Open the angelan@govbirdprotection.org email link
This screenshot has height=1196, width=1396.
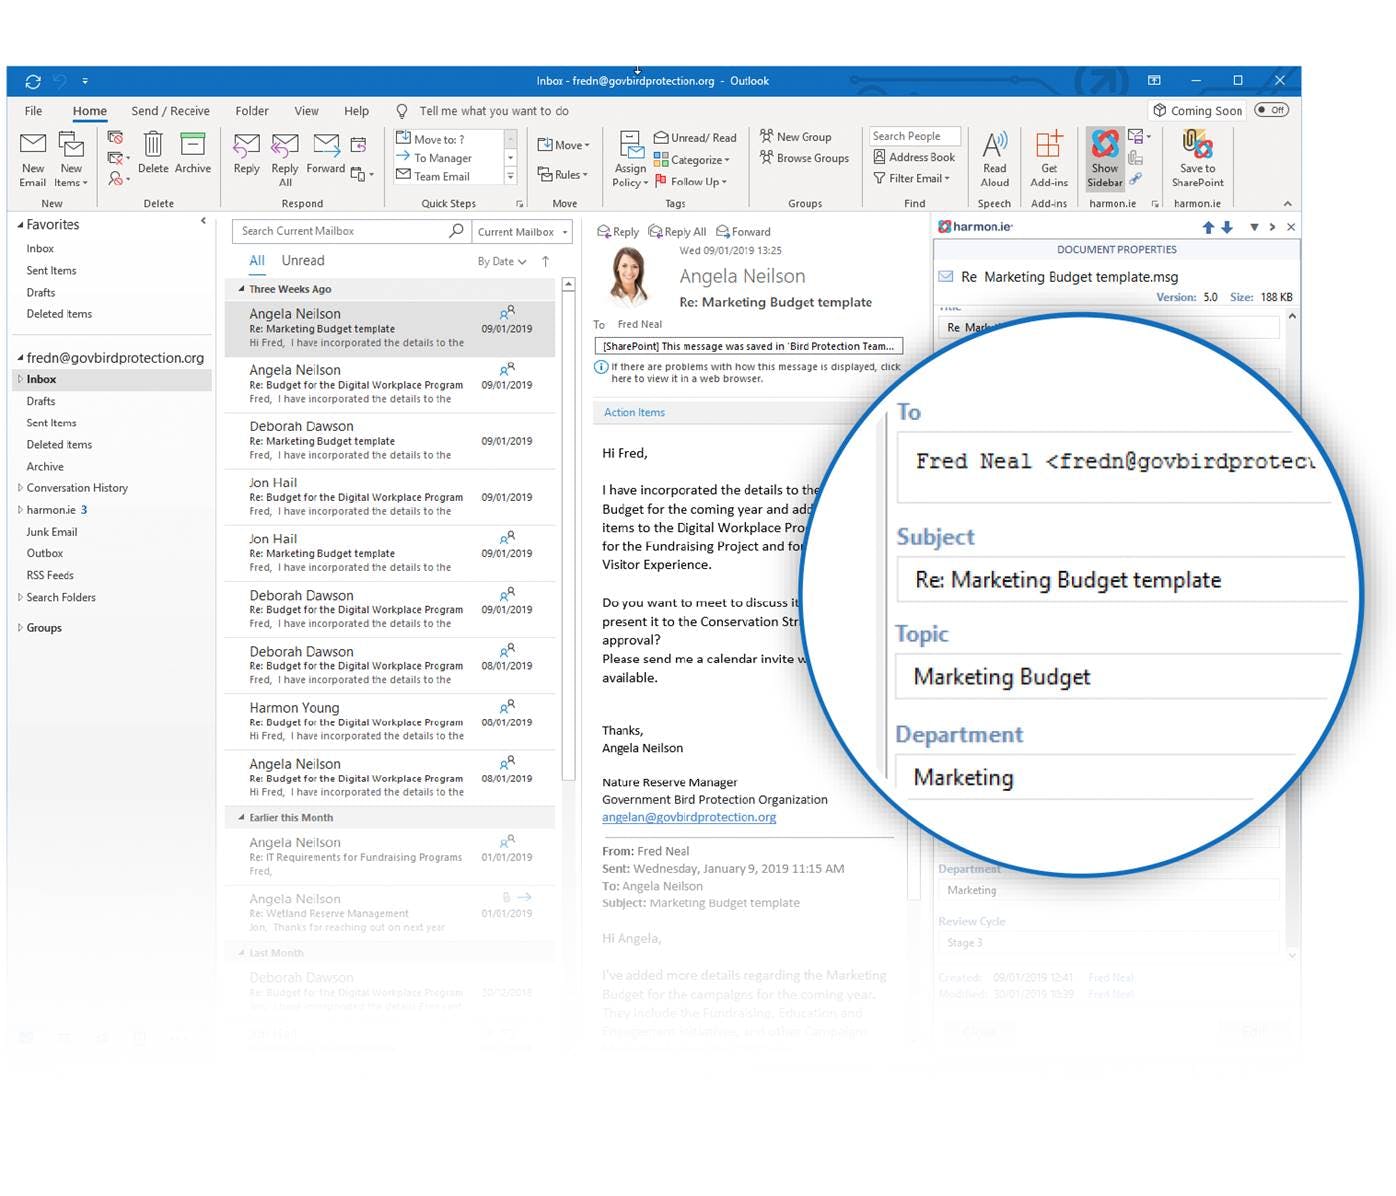pyautogui.click(x=689, y=817)
